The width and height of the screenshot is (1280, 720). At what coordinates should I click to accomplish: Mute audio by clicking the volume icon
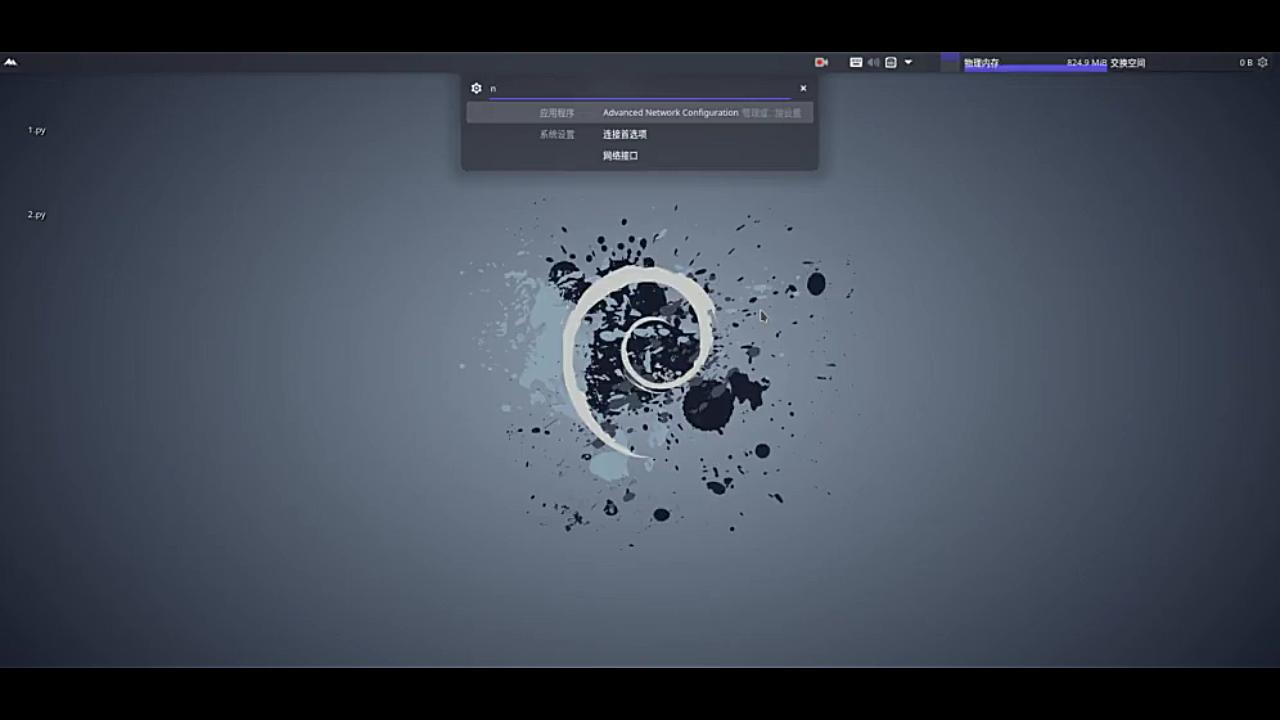pos(873,62)
